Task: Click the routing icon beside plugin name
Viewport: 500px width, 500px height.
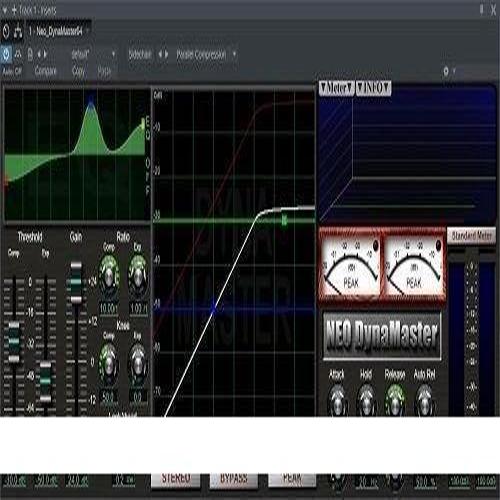Action: pos(18,32)
